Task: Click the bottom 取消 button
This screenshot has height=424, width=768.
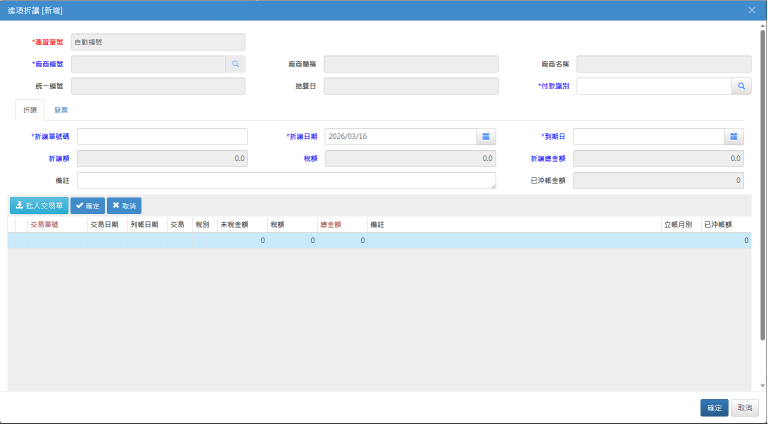Action: (x=744, y=408)
